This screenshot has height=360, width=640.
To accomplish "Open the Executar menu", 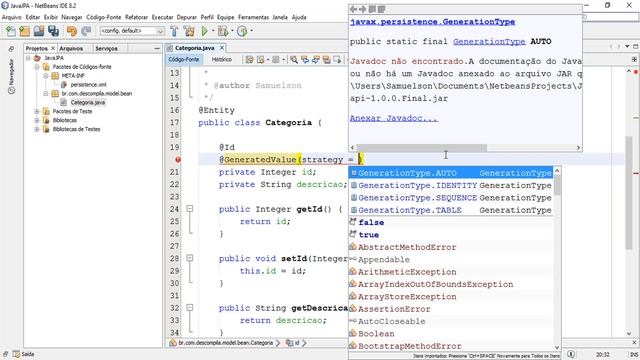I will tap(162, 17).
